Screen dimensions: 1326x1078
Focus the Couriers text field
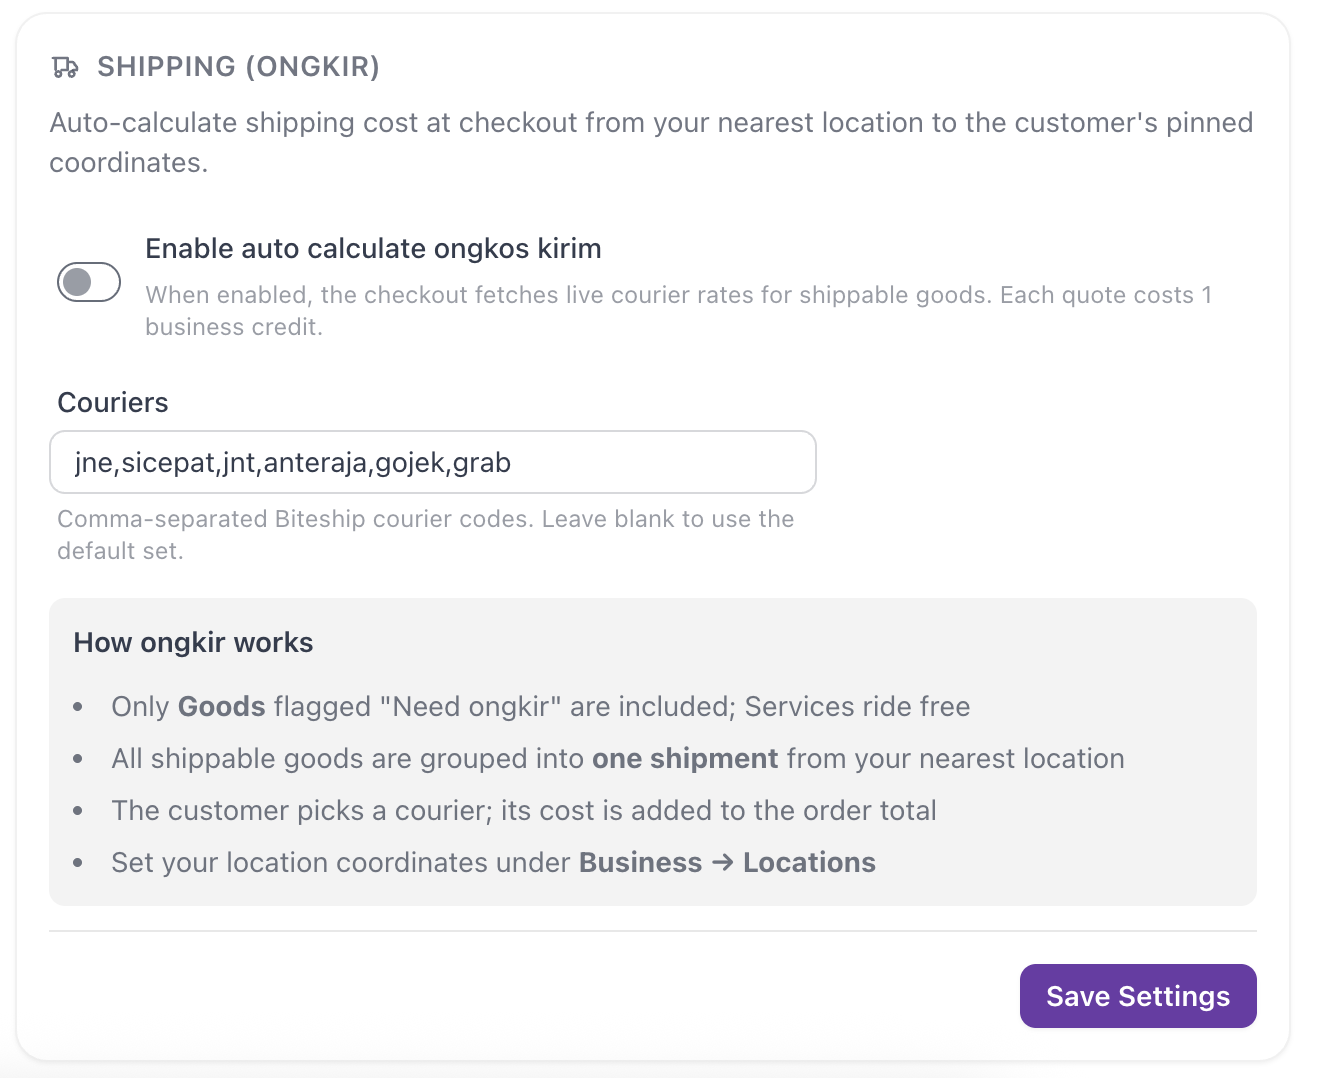tap(433, 462)
